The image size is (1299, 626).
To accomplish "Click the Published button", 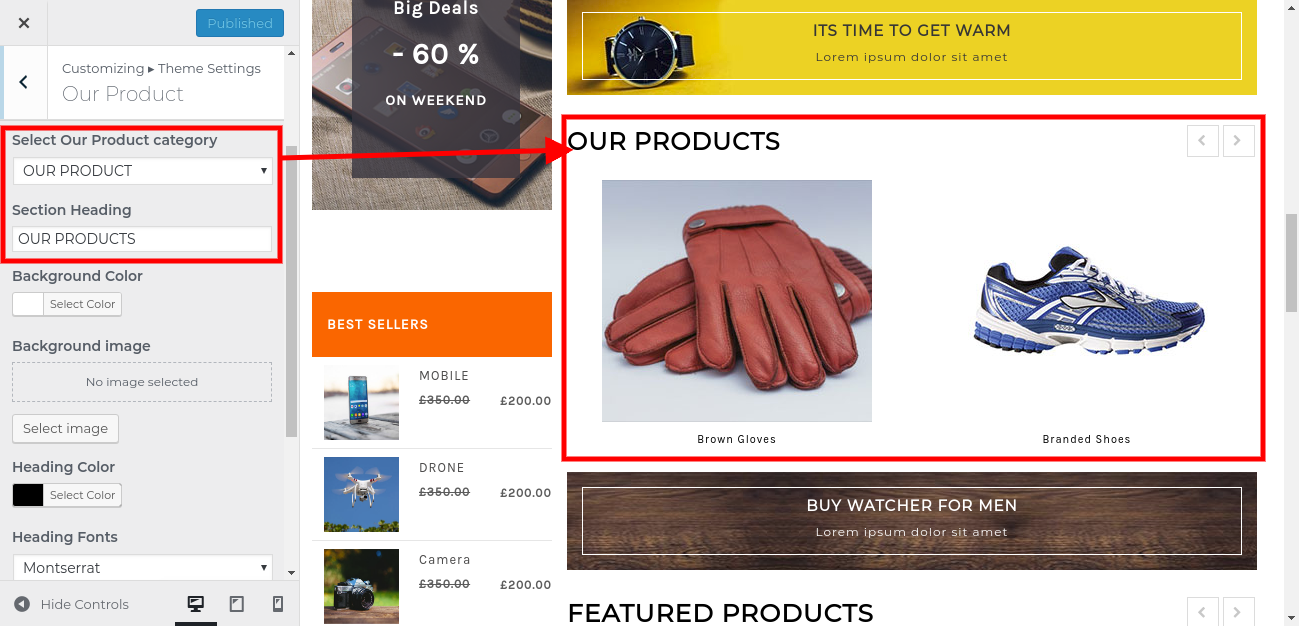I will (x=240, y=23).
